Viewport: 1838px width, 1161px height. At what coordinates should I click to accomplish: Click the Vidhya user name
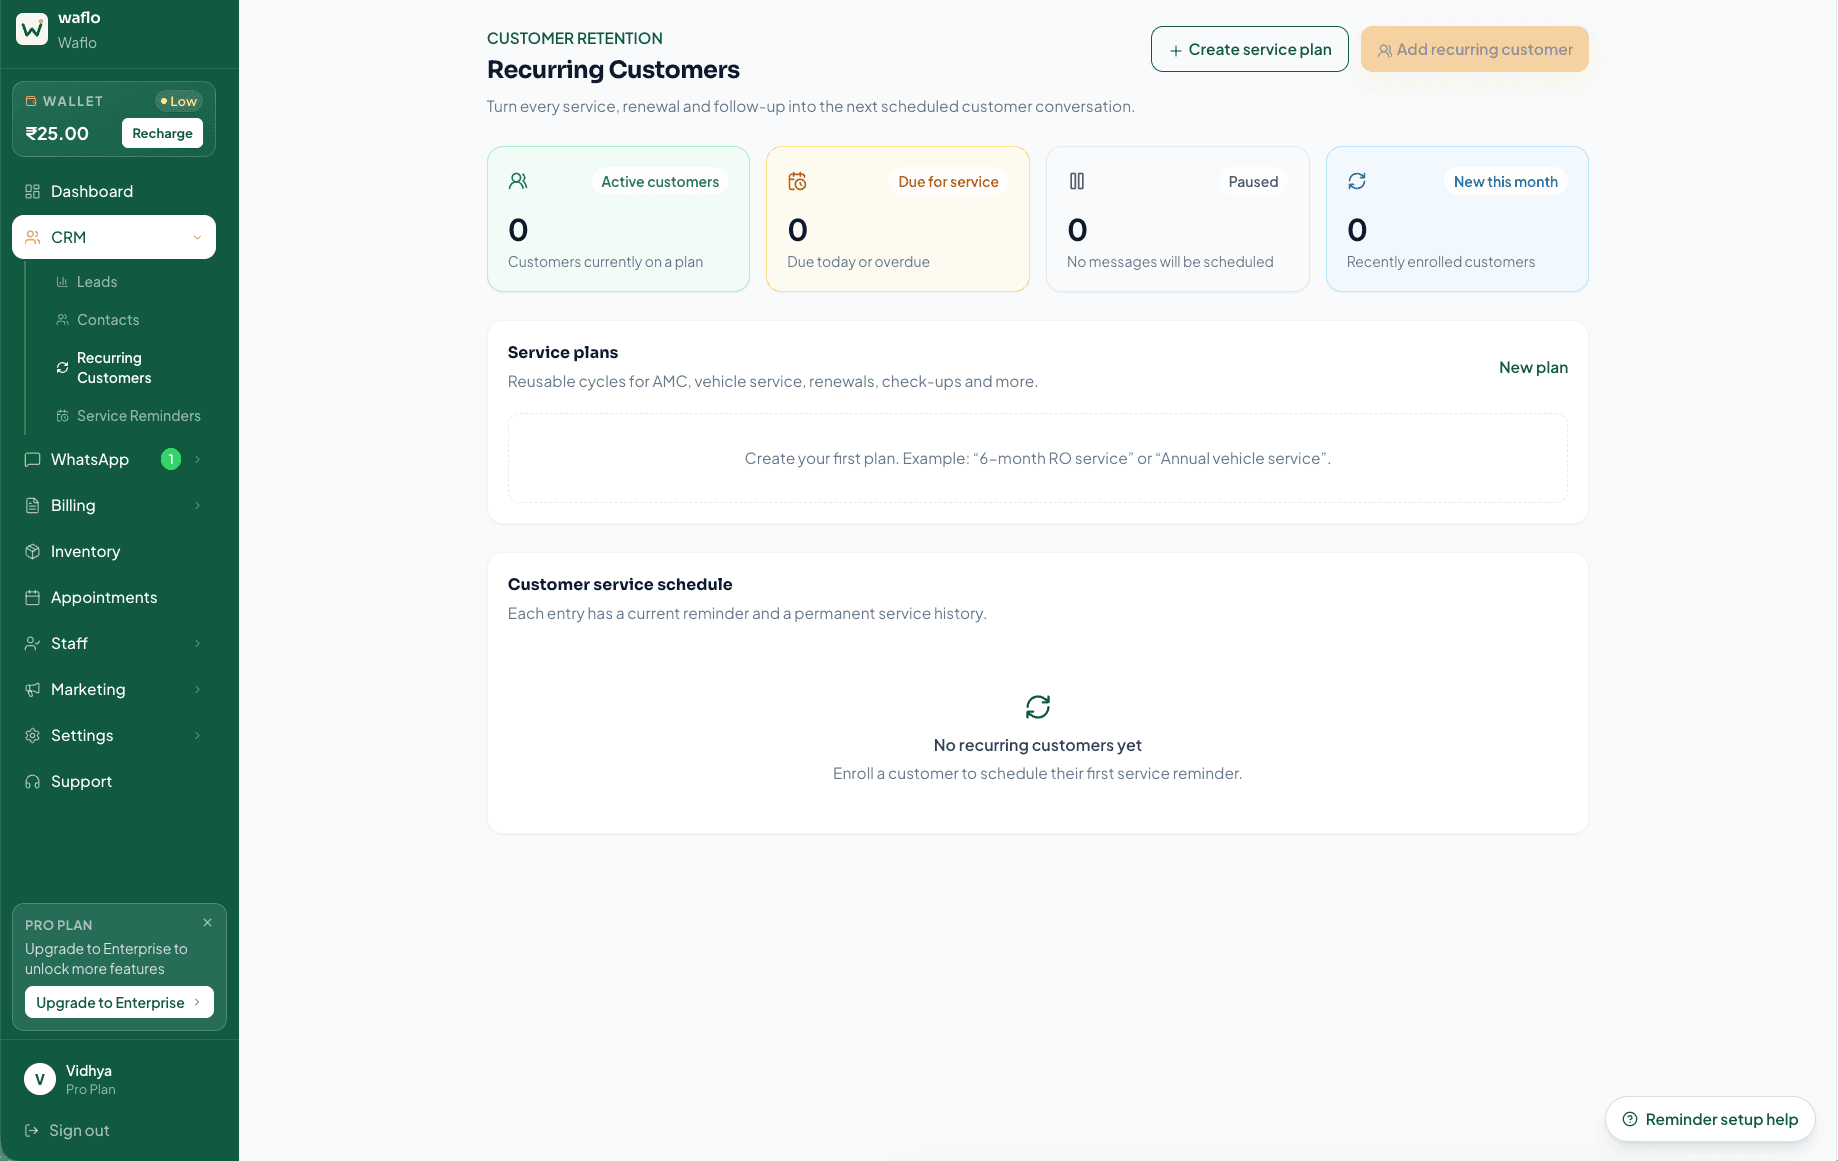point(89,1071)
